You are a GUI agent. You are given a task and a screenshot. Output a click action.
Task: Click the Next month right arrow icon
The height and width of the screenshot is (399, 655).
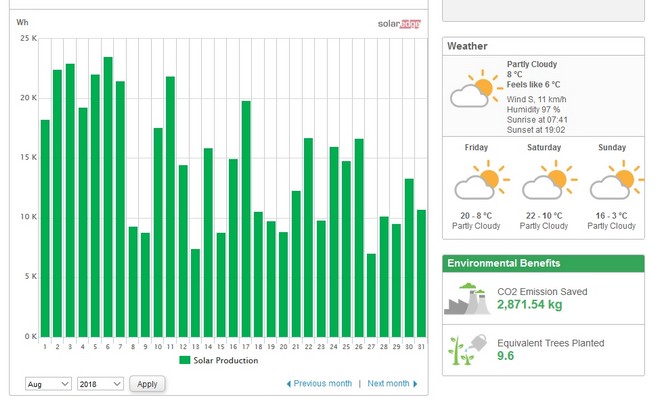(415, 384)
